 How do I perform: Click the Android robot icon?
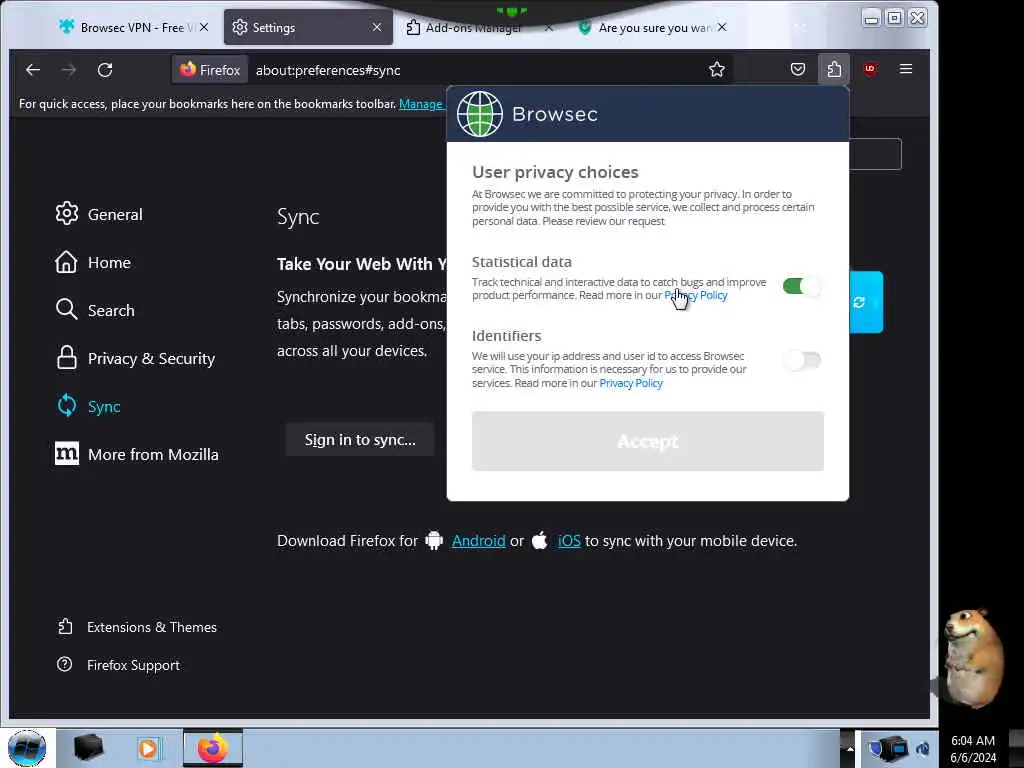coord(434,541)
